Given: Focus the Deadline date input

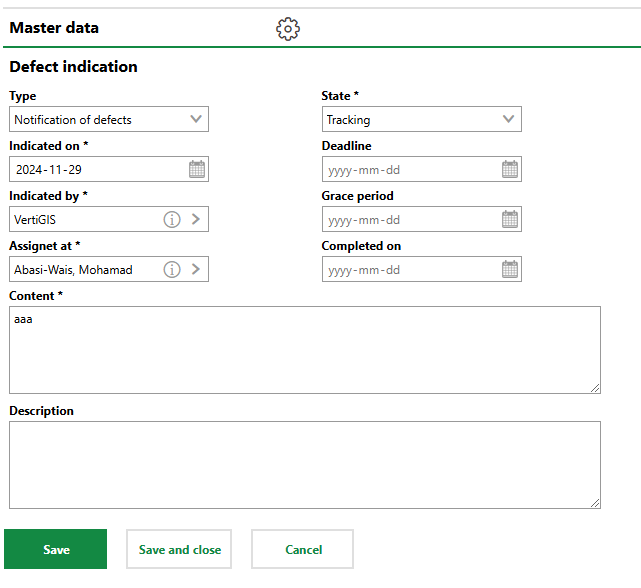Looking at the screenshot, I should click(x=408, y=170).
